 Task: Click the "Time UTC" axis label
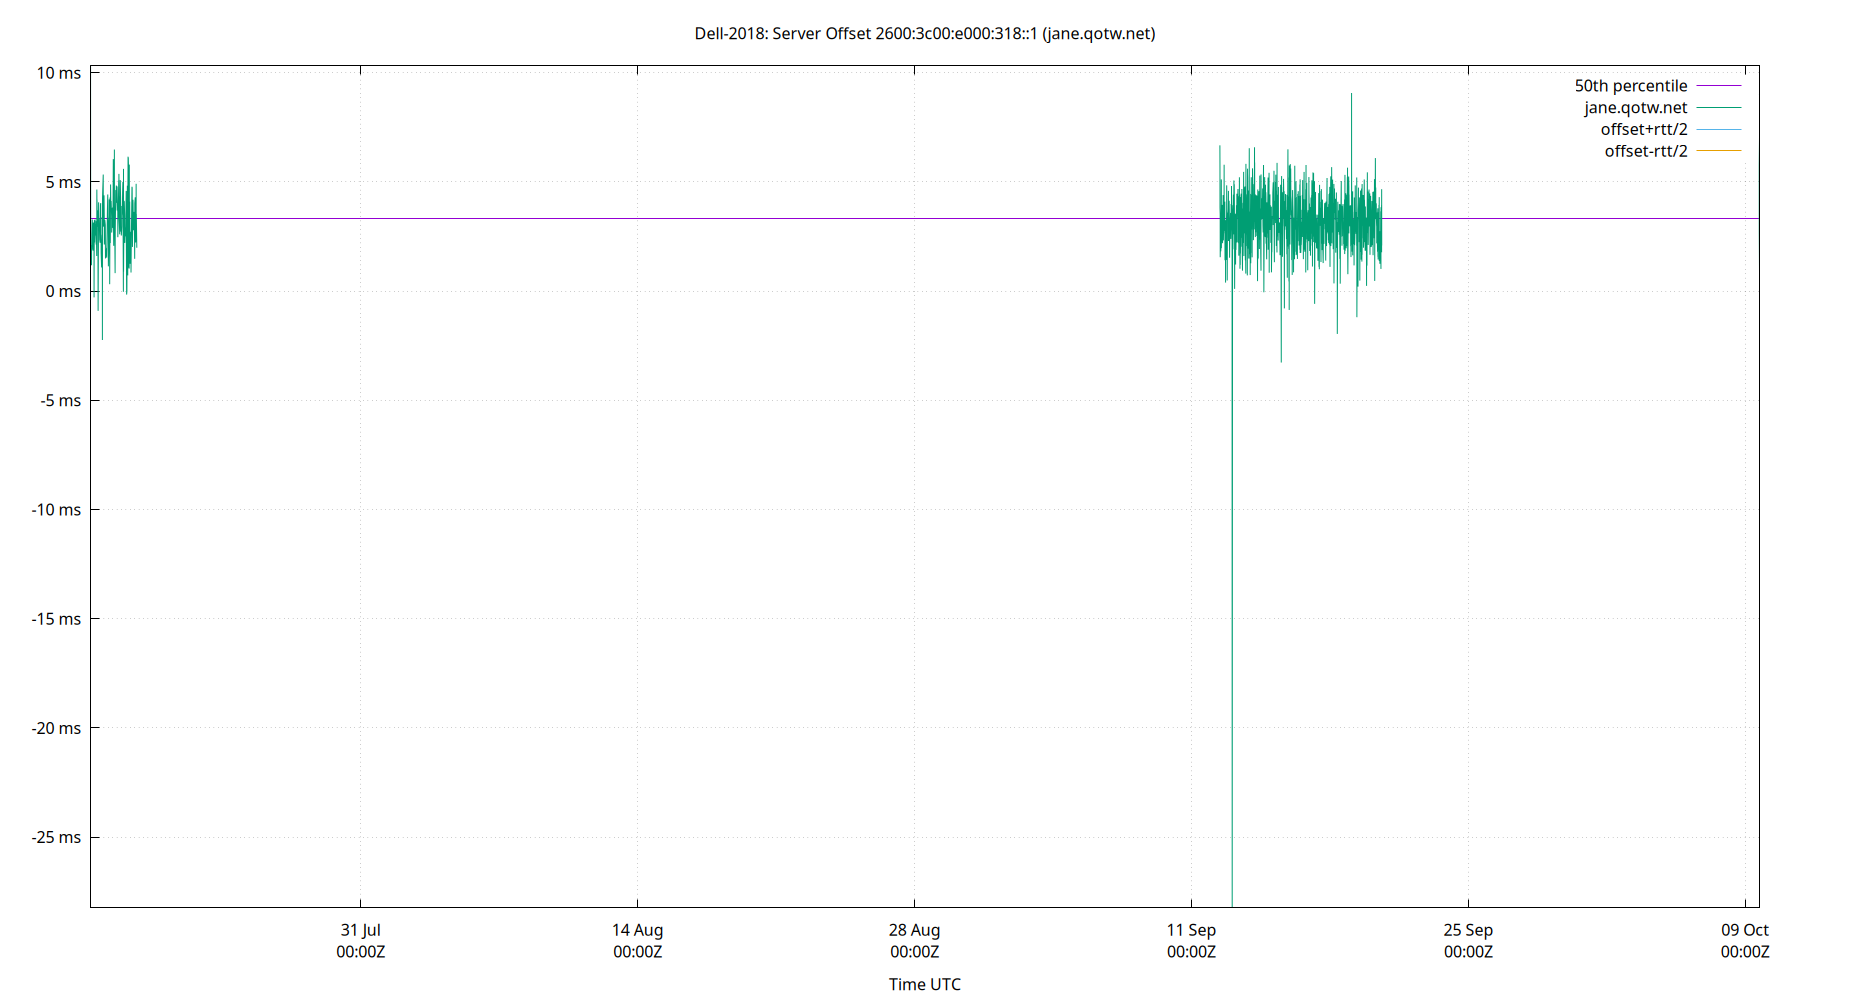924,984
